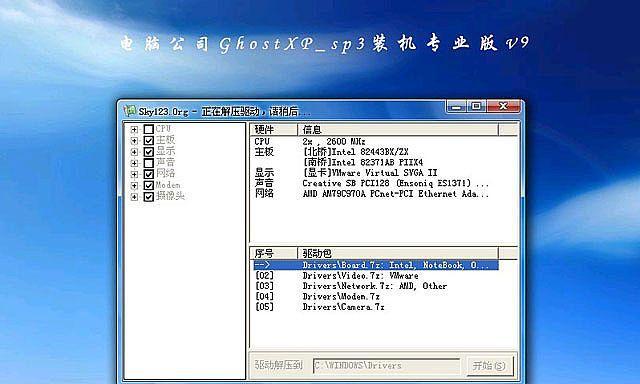Close the Sky123.Org driver window
Screen dimensions: 640x384
tap(504, 107)
